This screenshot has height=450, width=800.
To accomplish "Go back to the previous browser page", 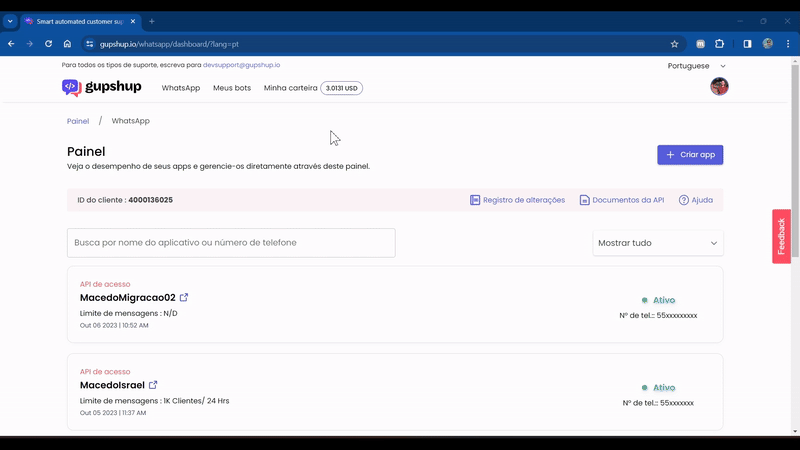I will [11, 44].
